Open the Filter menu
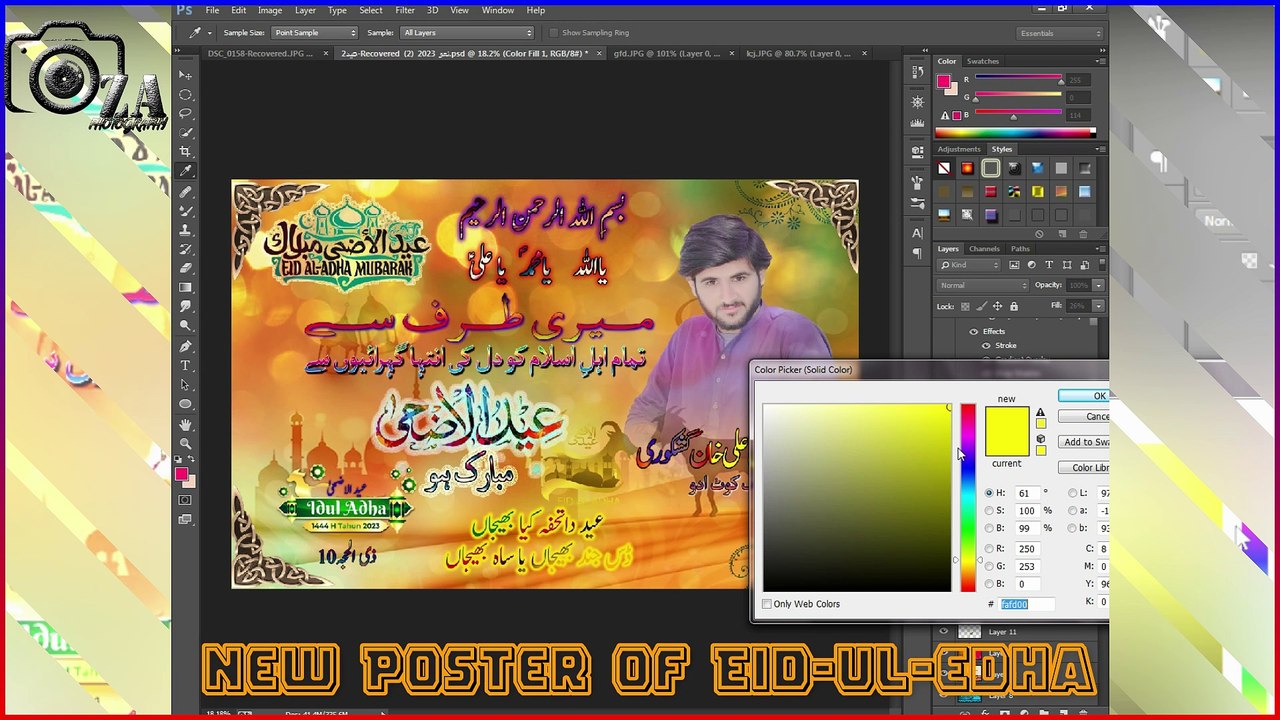Viewport: 1280px width, 720px height. pos(405,10)
